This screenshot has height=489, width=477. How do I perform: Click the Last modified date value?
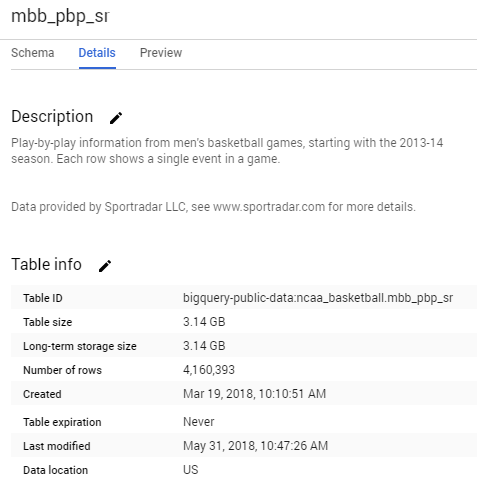pos(255,446)
